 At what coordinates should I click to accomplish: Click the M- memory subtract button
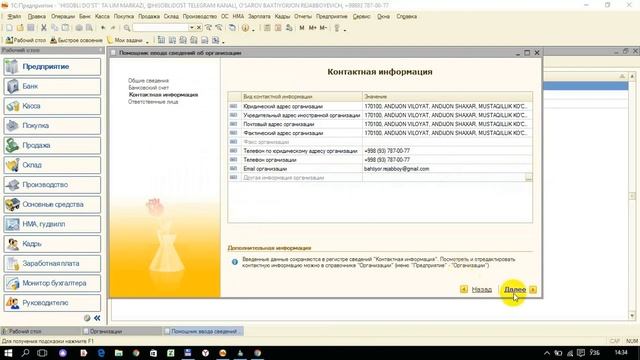[323, 28]
